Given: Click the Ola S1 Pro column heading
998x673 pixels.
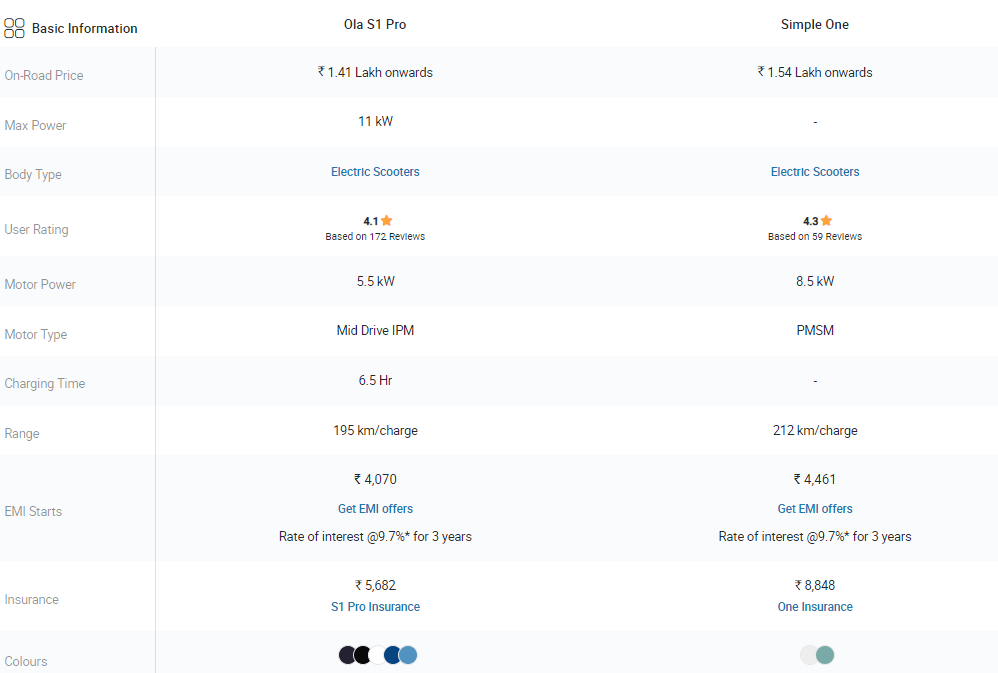Looking at the screenshot, I should pos(375,24).
